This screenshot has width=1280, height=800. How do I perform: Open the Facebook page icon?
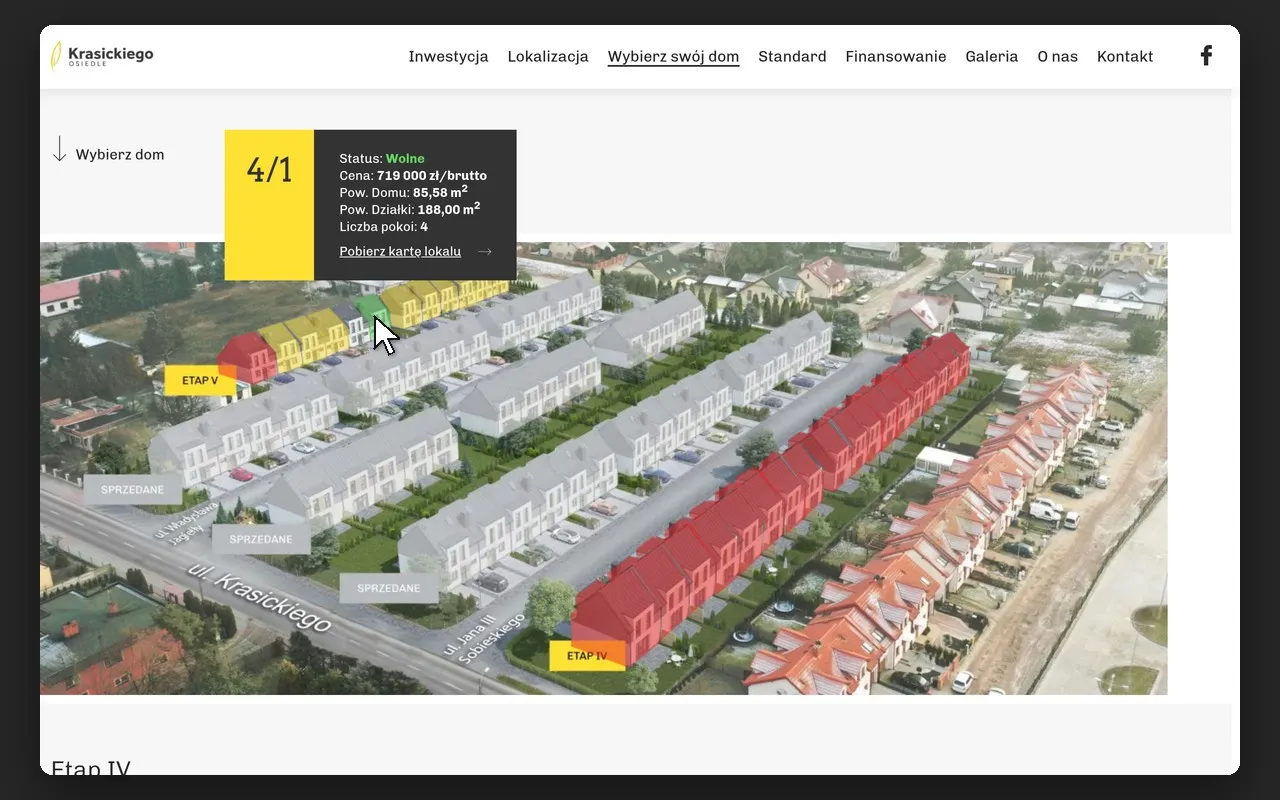(1206, 56)
